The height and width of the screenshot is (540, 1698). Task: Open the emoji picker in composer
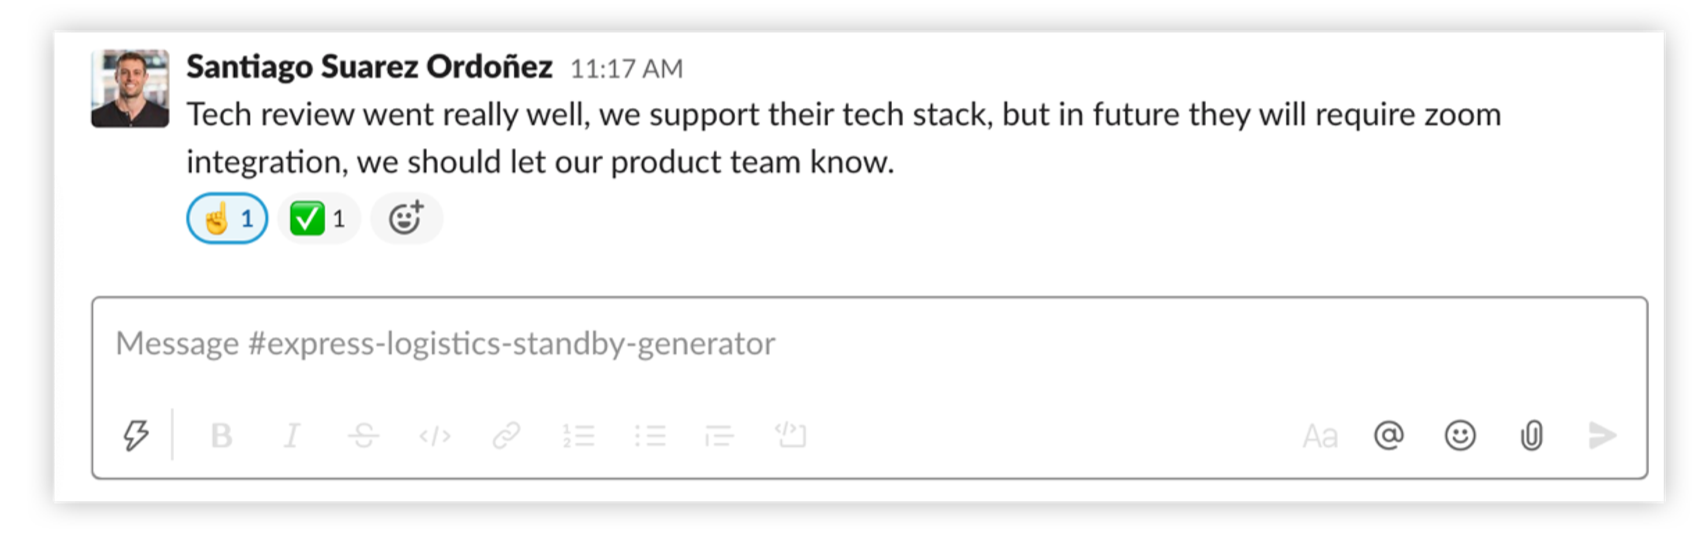pyautogui.click(x=1460, y=435)
